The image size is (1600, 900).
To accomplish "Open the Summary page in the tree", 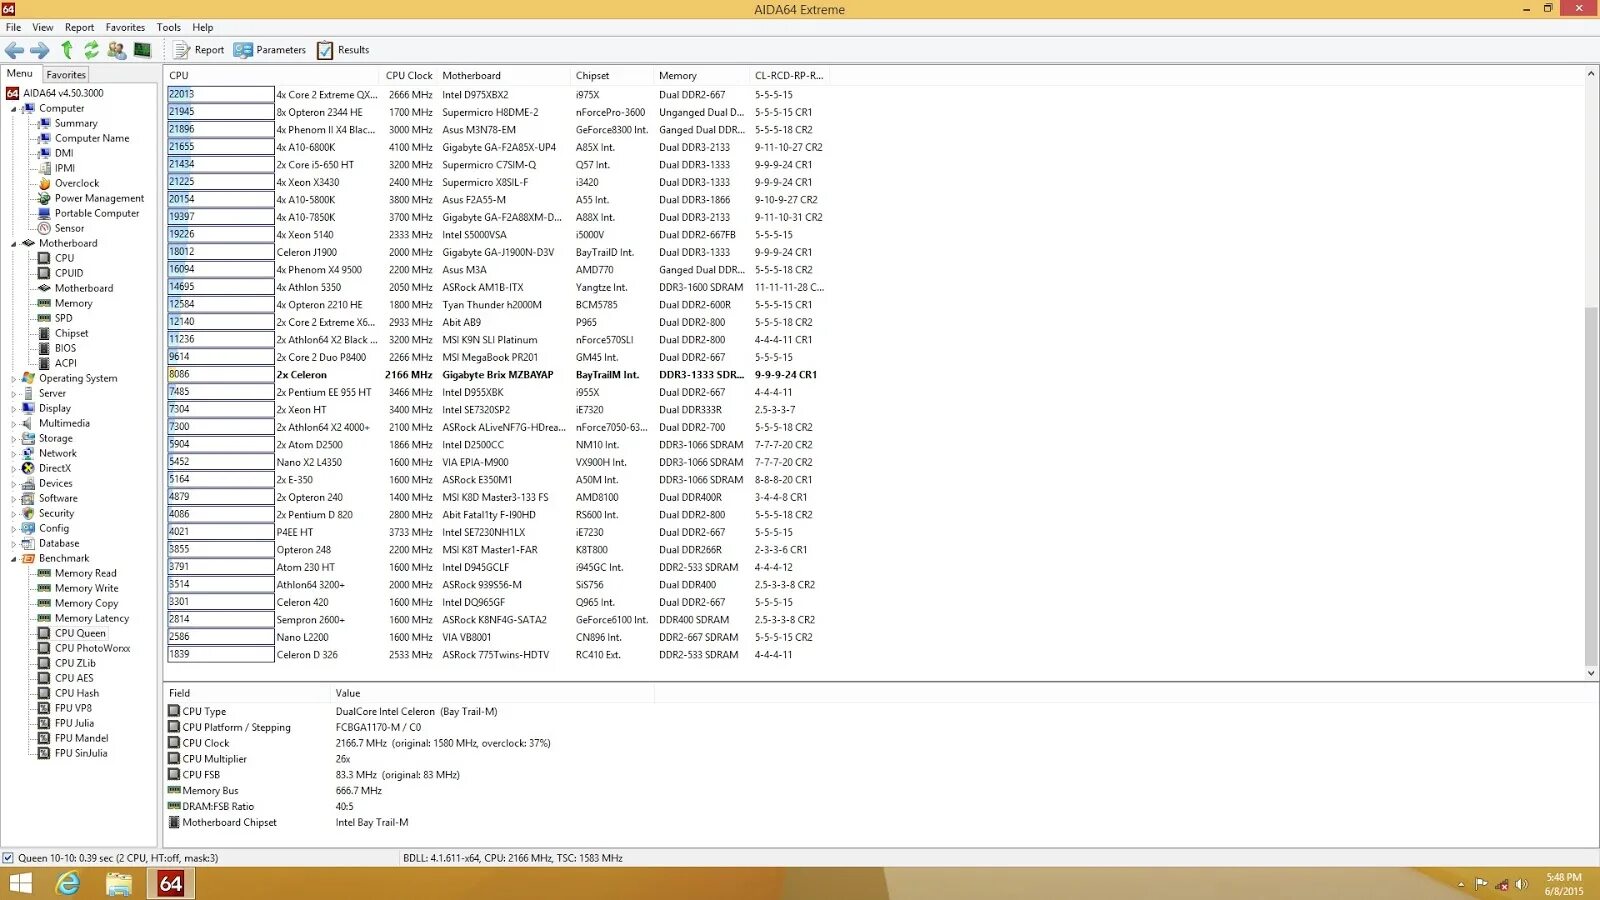I will (76, 123).
